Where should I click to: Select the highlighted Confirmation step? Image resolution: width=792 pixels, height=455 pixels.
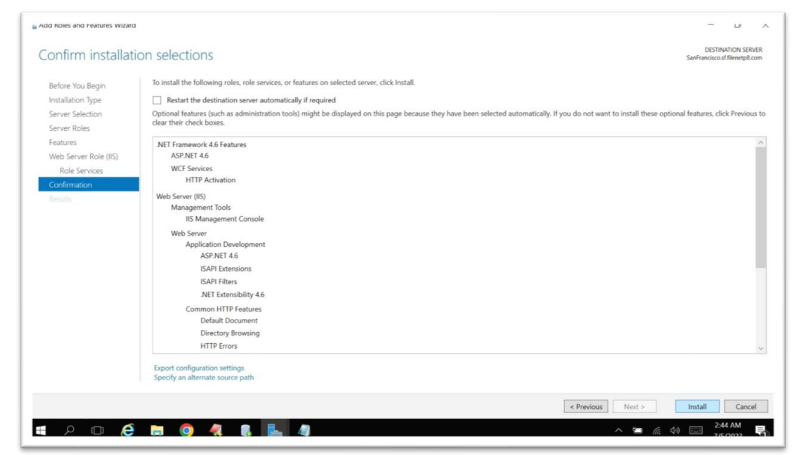click(x=88, y=184)
